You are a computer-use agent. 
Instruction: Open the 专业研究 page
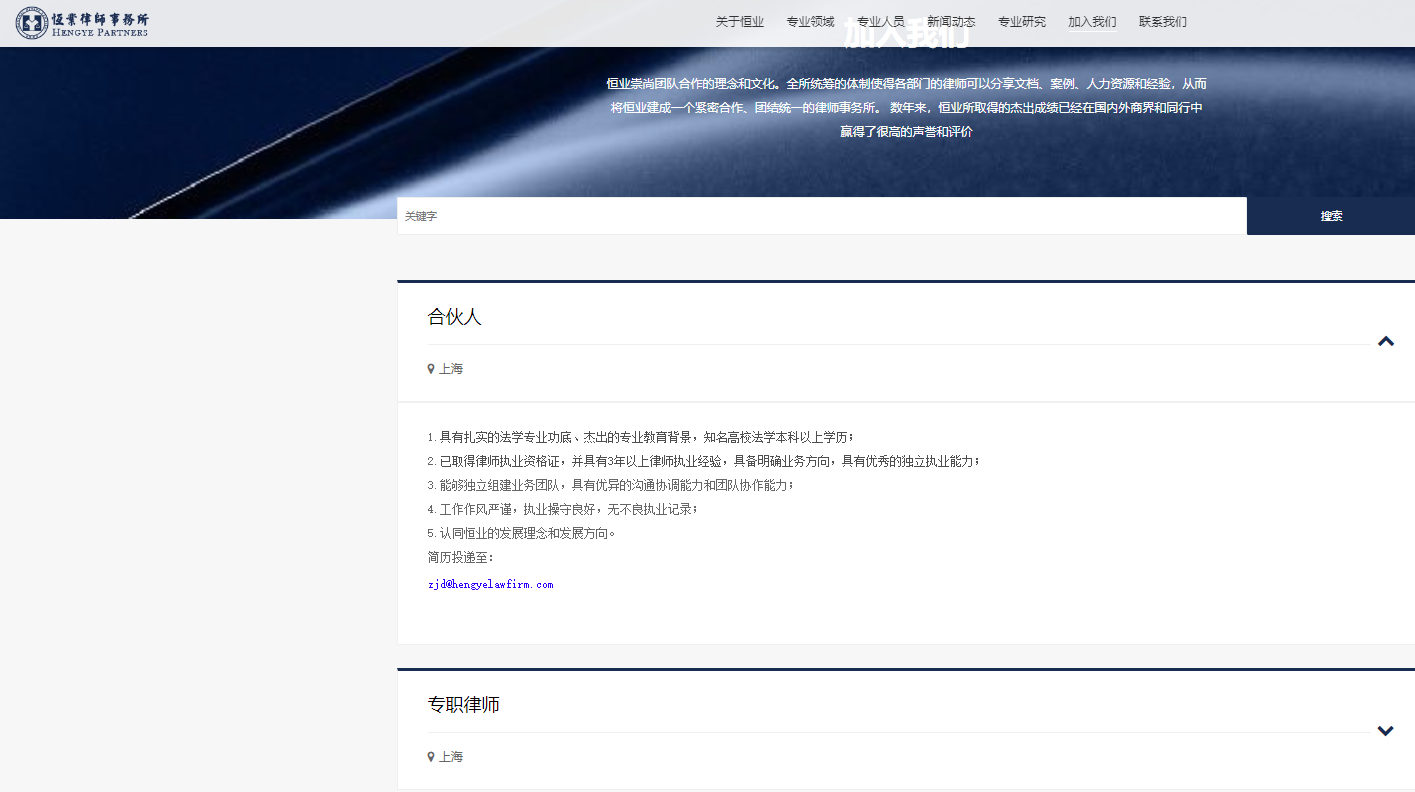click(1021, 21)
